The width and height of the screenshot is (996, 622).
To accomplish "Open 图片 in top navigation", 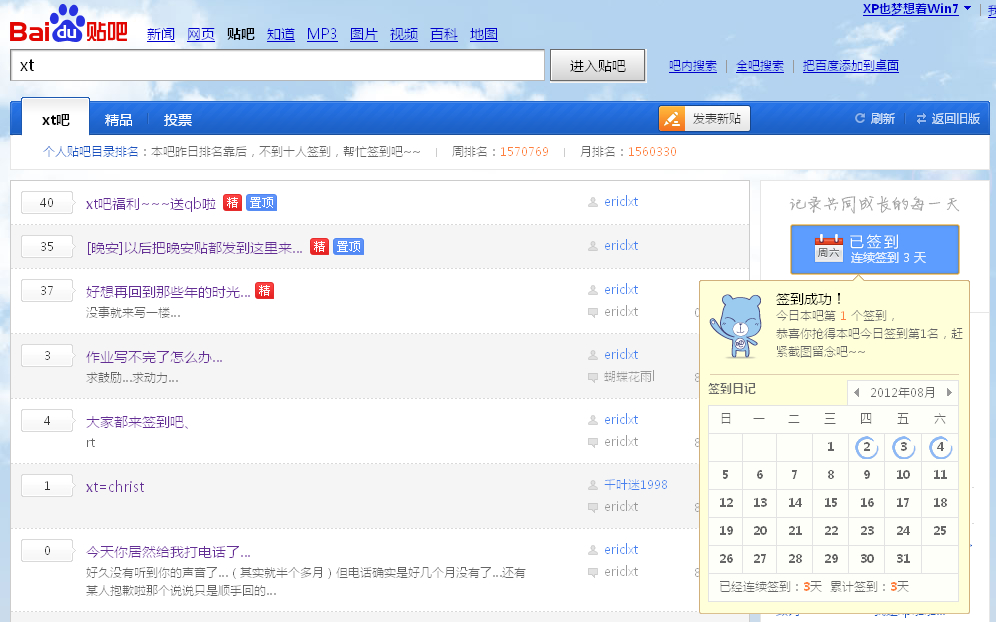I will pyautogui.click(x=364, y=34).
